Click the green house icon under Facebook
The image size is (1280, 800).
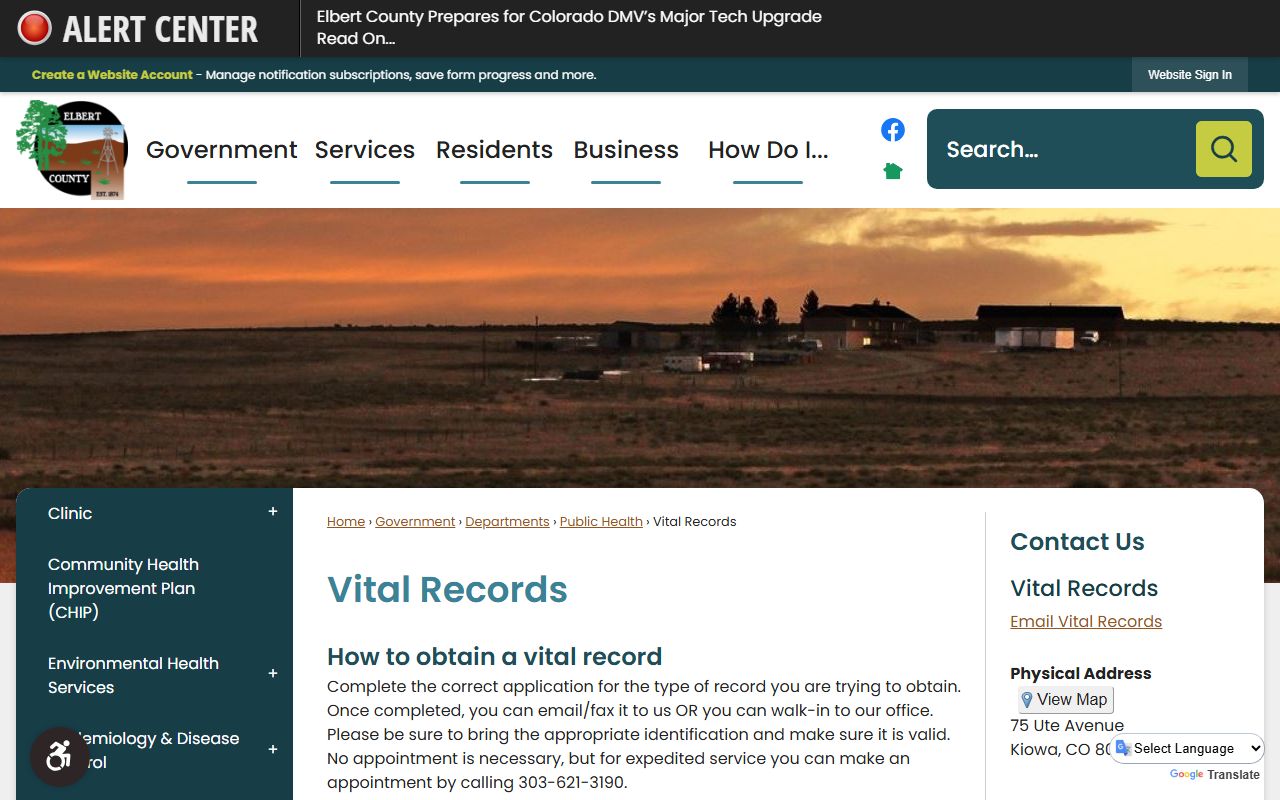coord(893,171)
